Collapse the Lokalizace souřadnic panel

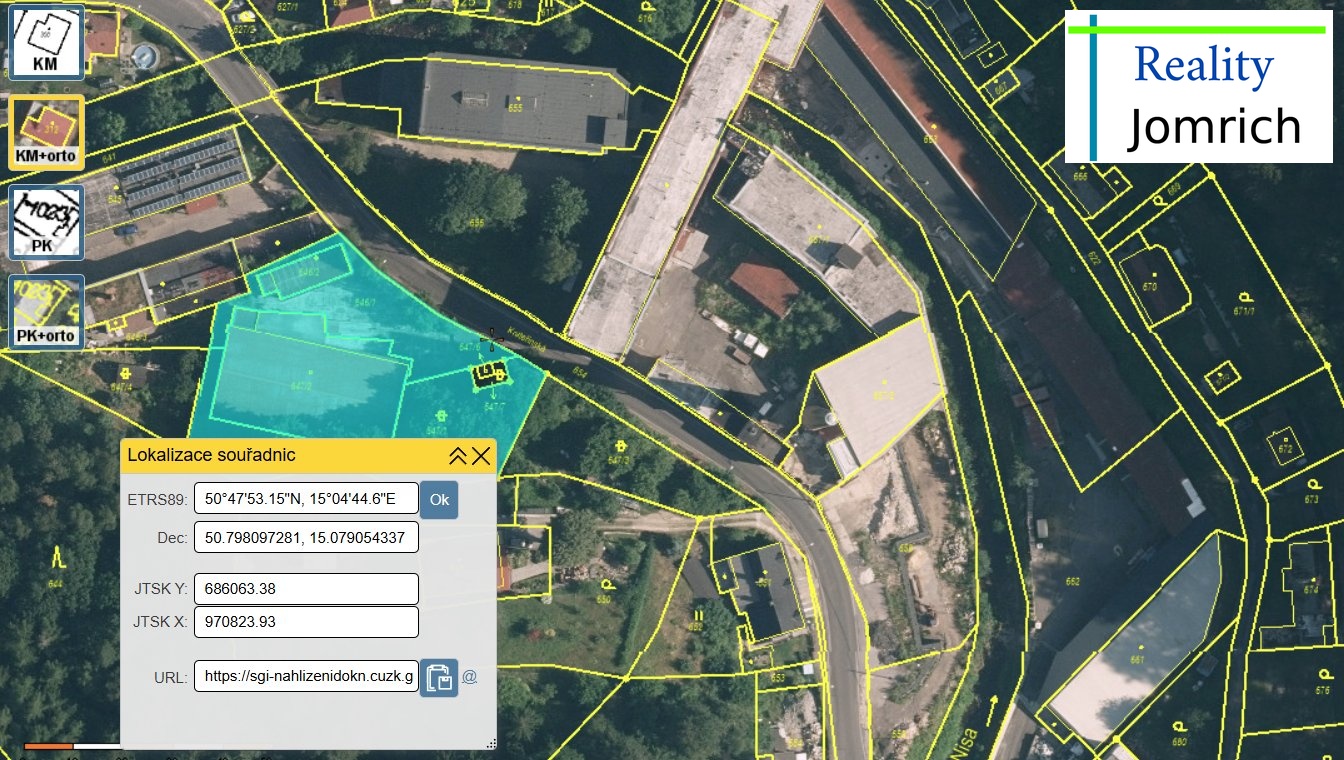tap(459, 455)
